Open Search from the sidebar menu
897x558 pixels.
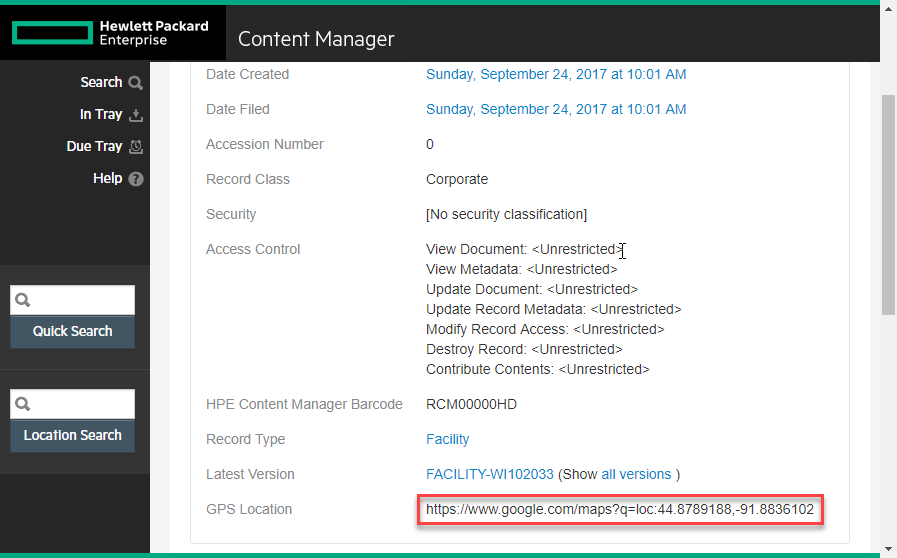(x=101, y=82)
